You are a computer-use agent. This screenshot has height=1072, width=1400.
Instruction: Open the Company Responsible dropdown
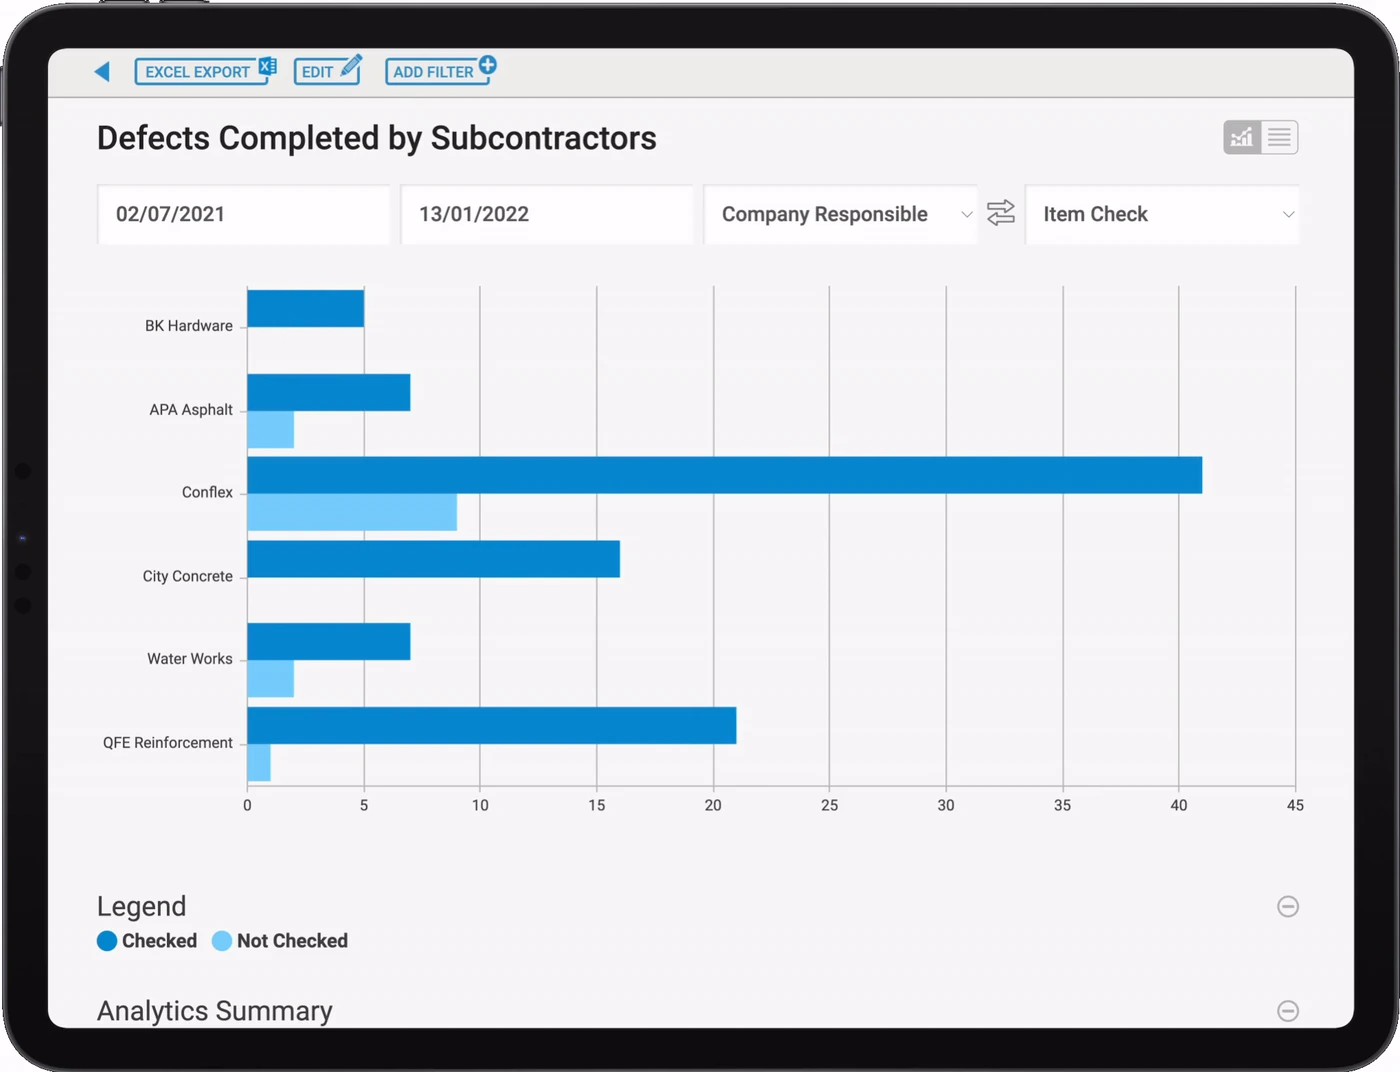tap(841, 214)
